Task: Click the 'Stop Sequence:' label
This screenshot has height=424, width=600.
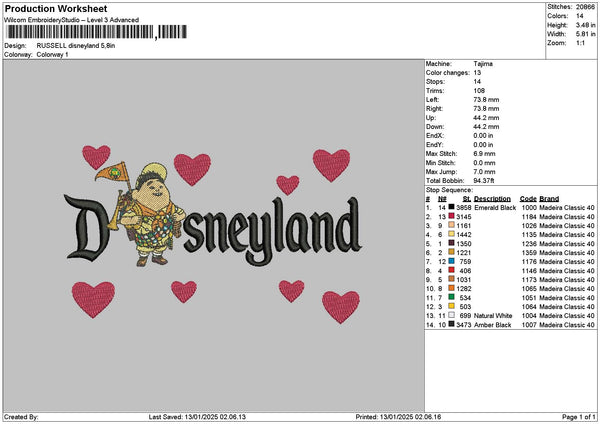Action: [449, 190]
